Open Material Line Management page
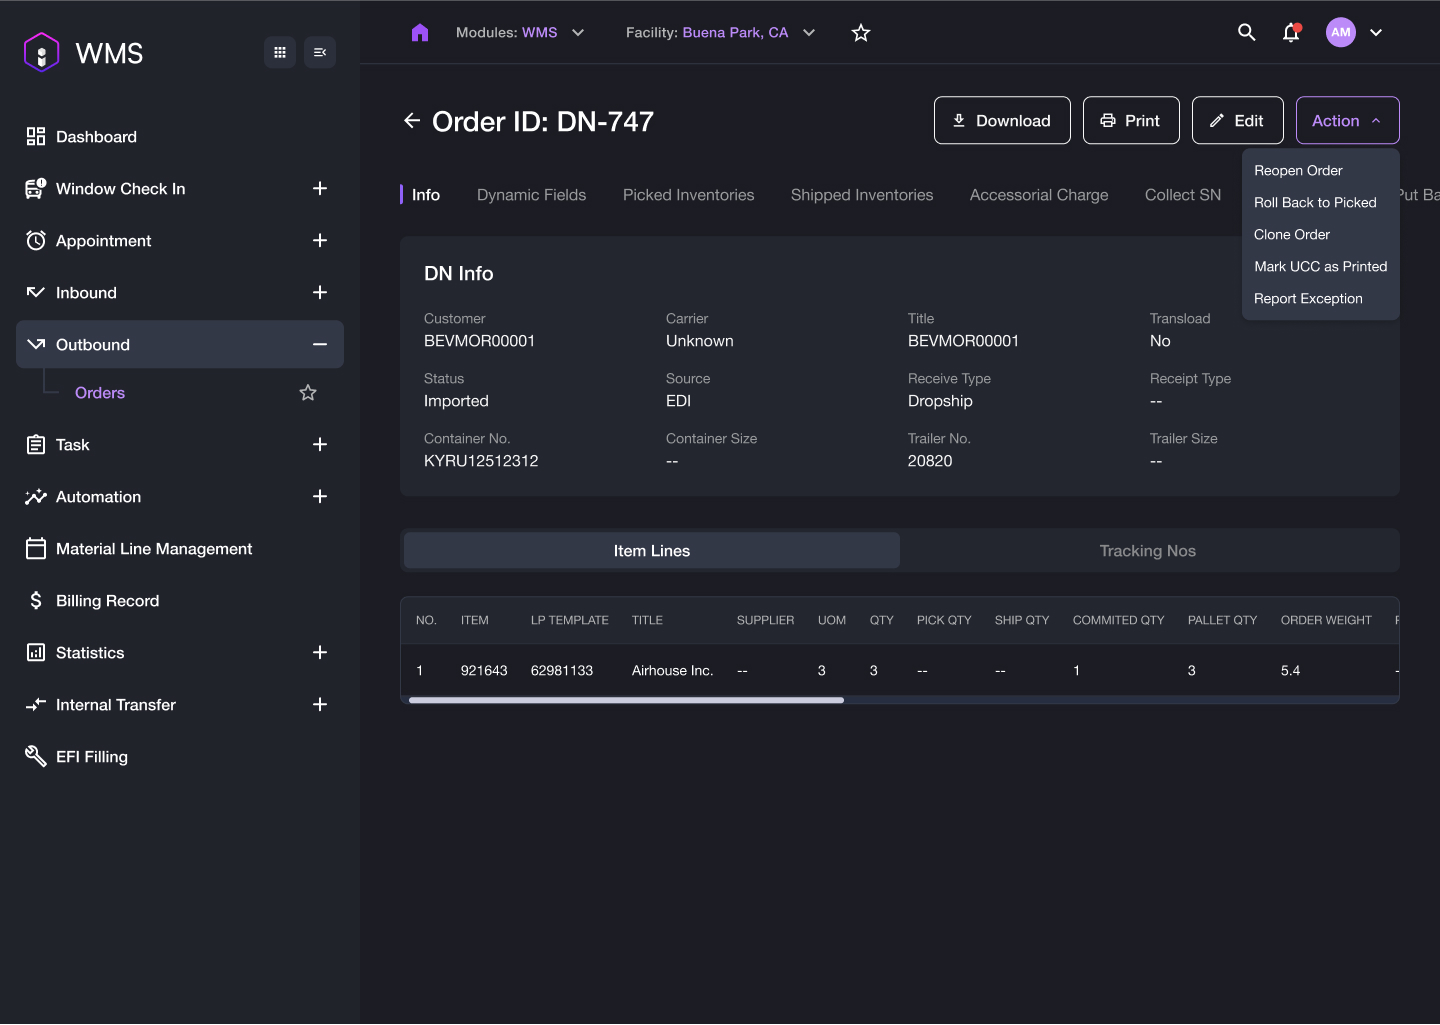This screenshot has width=1440, height=1025. 154,549
